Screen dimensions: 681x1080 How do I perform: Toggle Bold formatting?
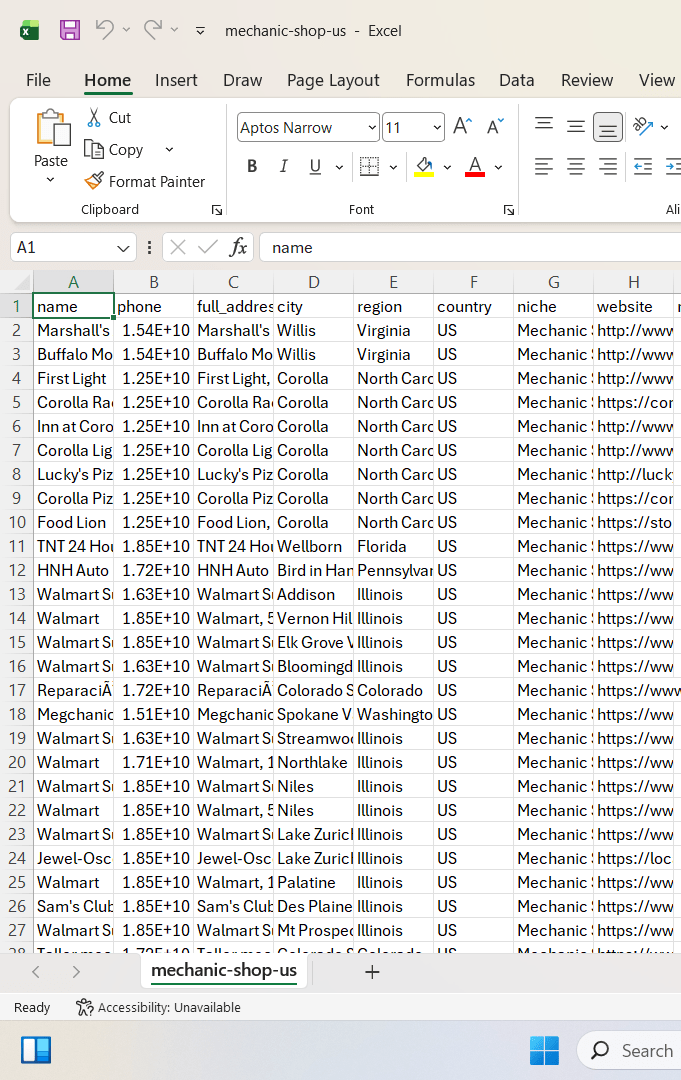coord(252,166)
